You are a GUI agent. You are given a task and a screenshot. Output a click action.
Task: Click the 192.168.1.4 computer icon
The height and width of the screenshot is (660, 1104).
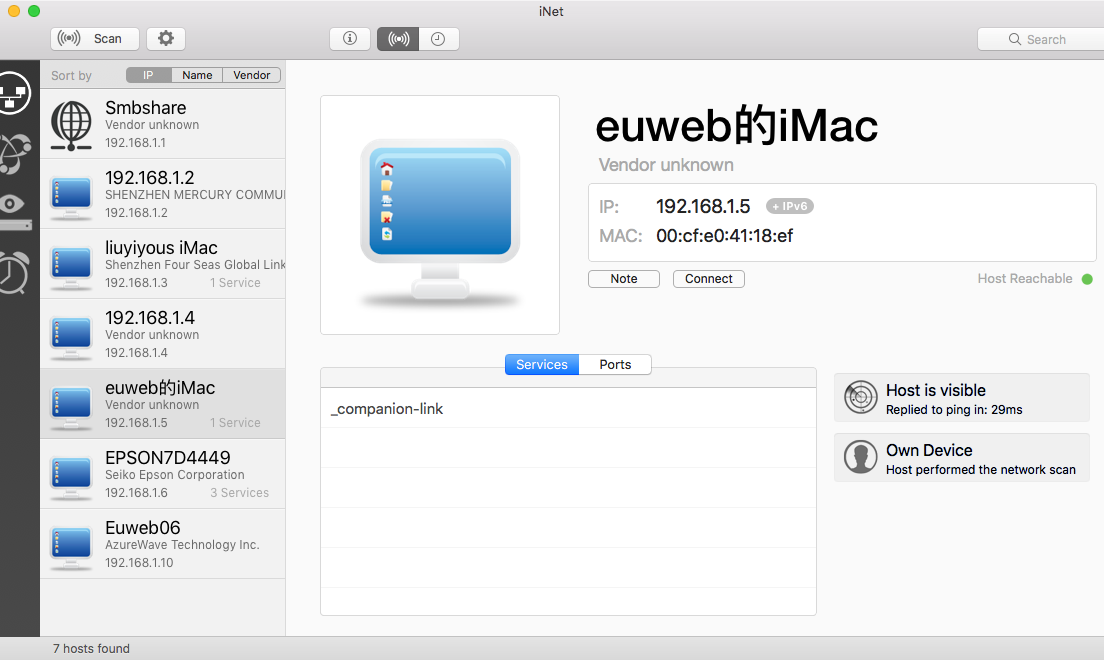[x=71, y=337]
